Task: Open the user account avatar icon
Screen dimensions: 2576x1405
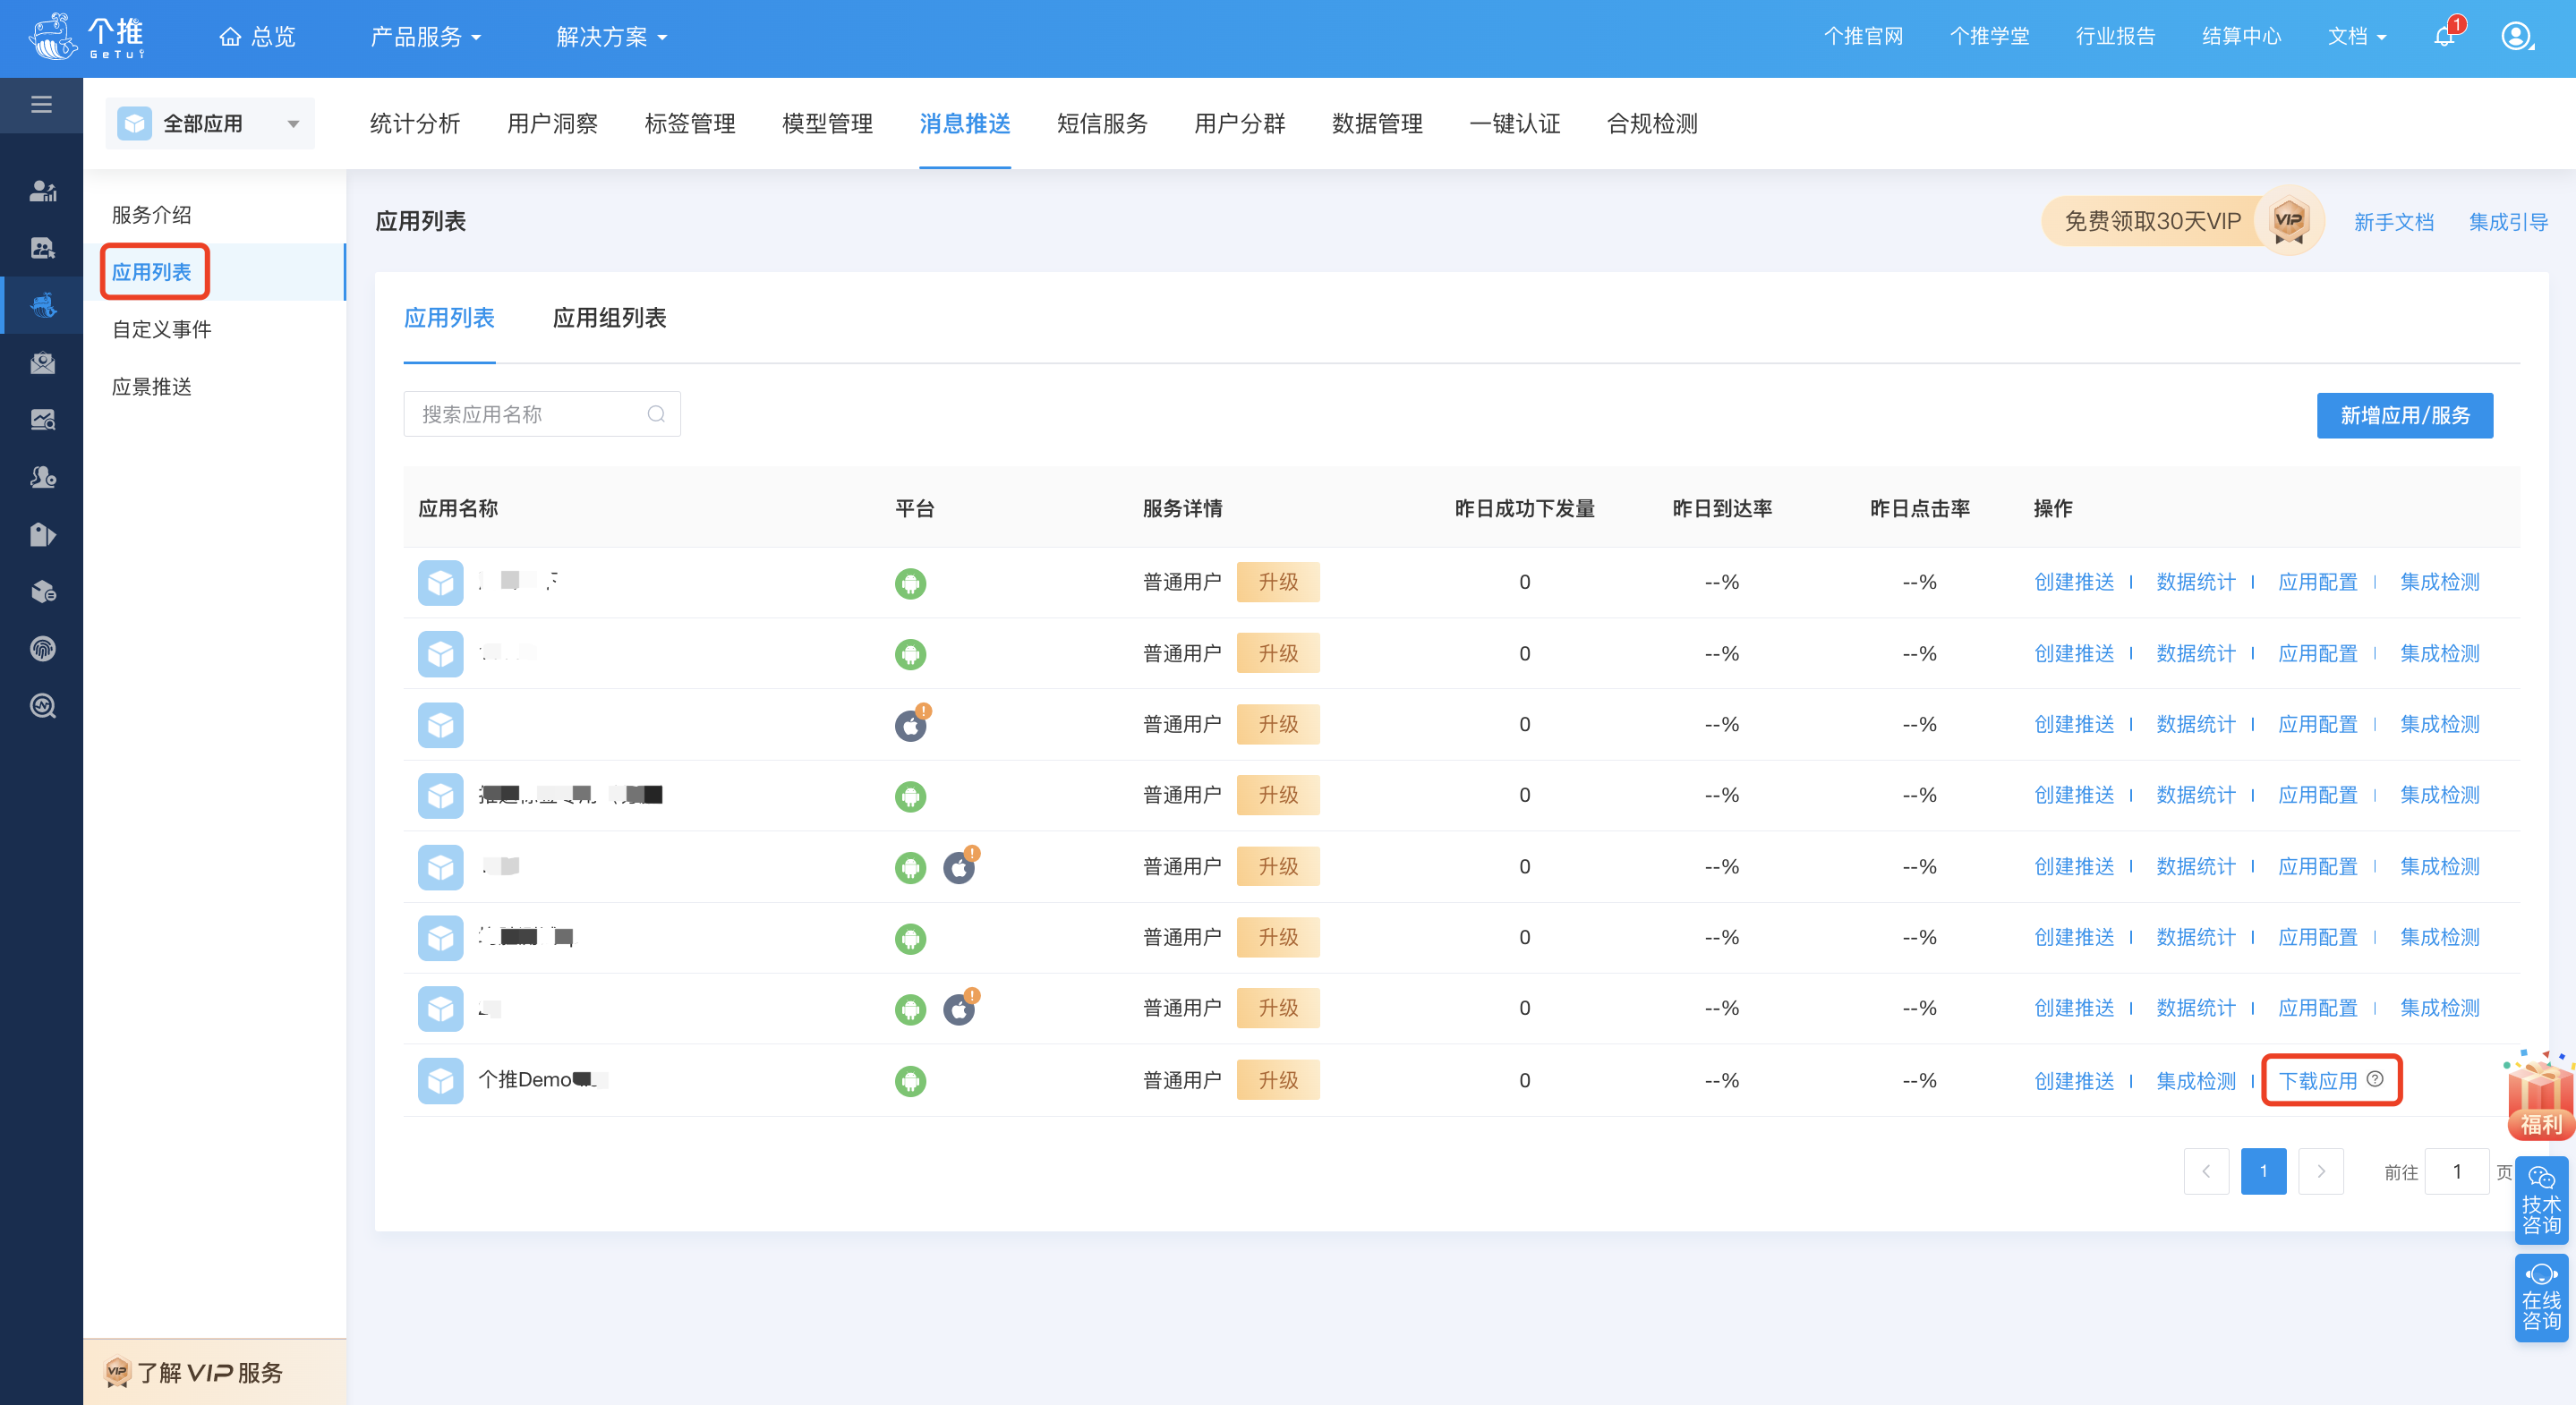Action: [x=2516, y=37]
